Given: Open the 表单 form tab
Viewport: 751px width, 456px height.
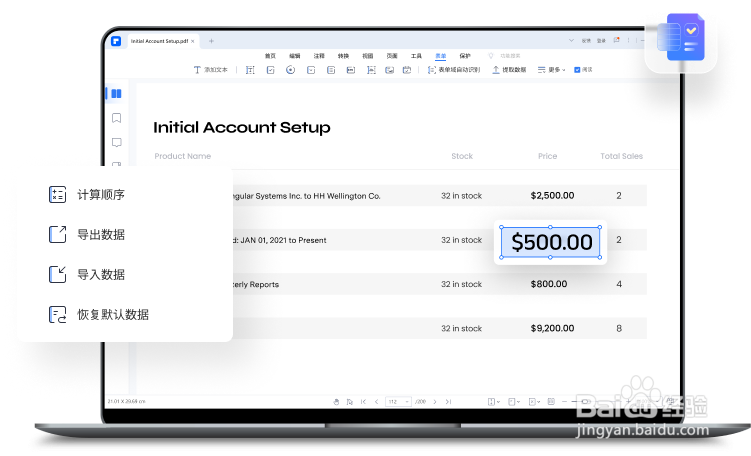Looking at the screenshot, I should click(x=441, y=56).
